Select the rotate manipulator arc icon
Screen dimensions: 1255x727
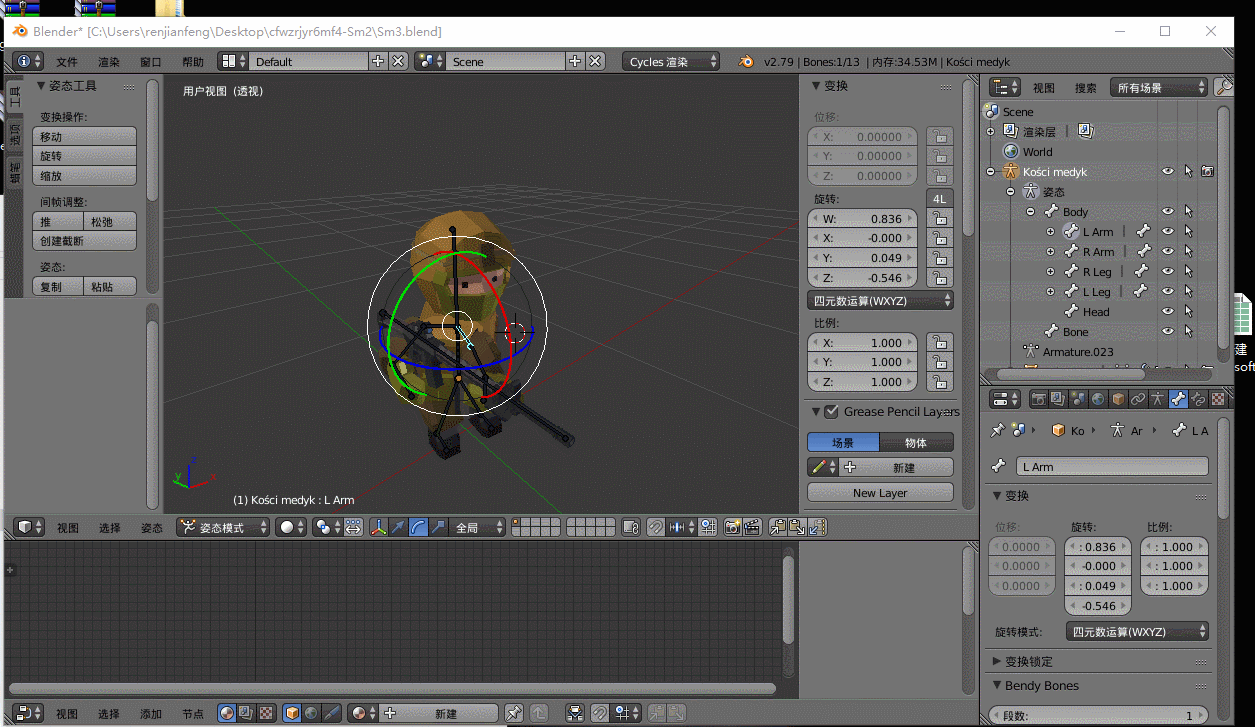coord(419,527)
